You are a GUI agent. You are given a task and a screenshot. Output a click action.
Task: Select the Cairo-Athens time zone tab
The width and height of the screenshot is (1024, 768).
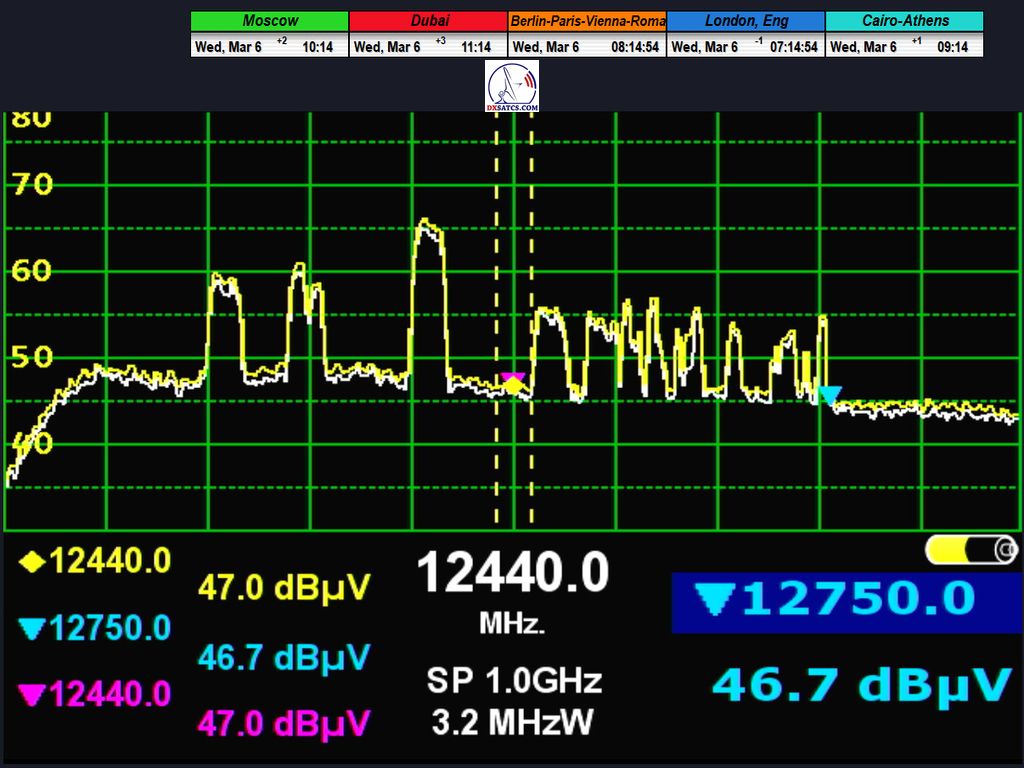click(x=904, y=21)
